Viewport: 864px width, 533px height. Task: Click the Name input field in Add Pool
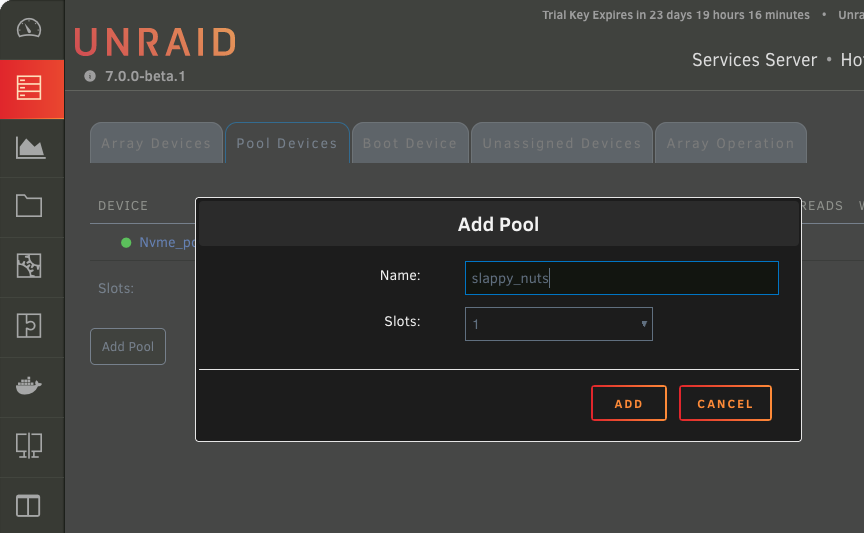pos(622,278)
